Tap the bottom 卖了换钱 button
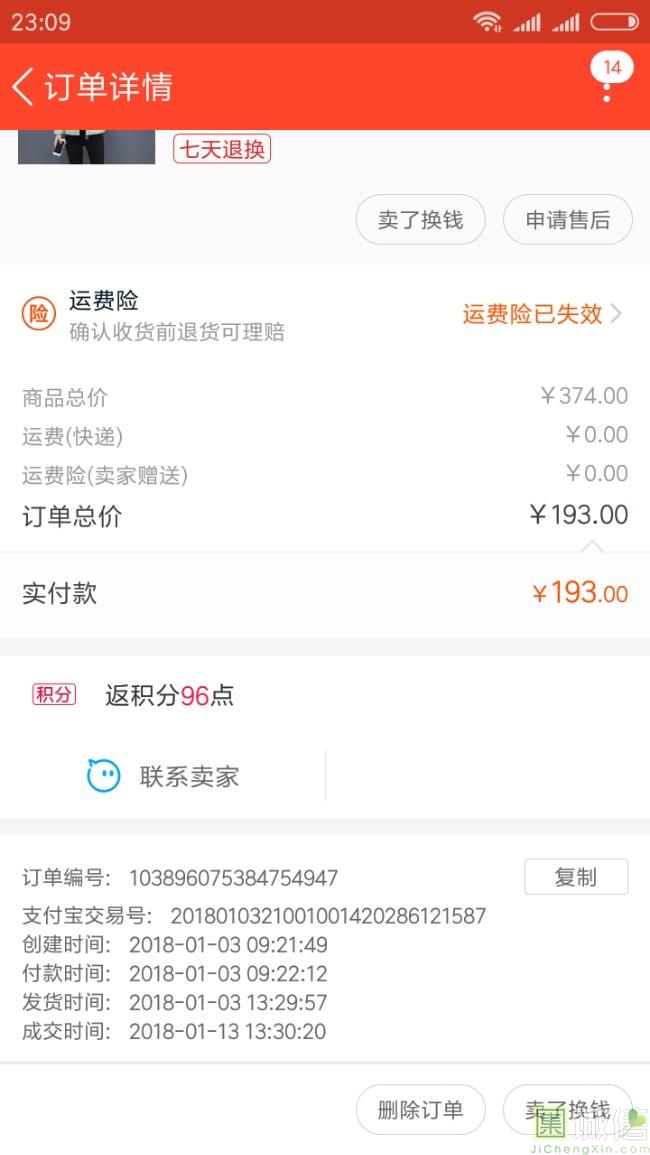Image resolution: width=650 pixels, height=1155 pixels. [x=567, y=1110]
